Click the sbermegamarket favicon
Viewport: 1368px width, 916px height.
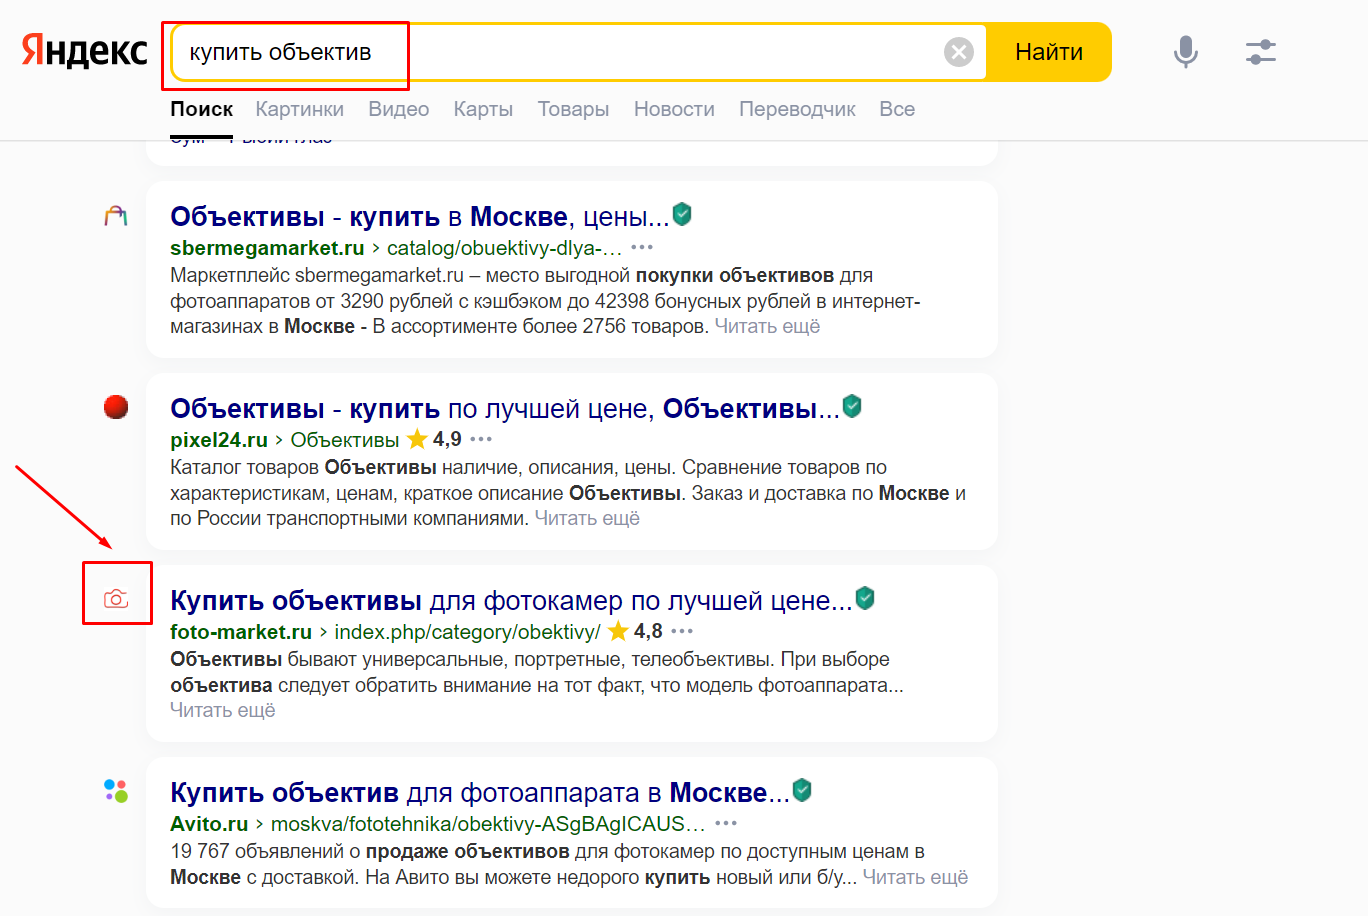(x=116, y=216)
